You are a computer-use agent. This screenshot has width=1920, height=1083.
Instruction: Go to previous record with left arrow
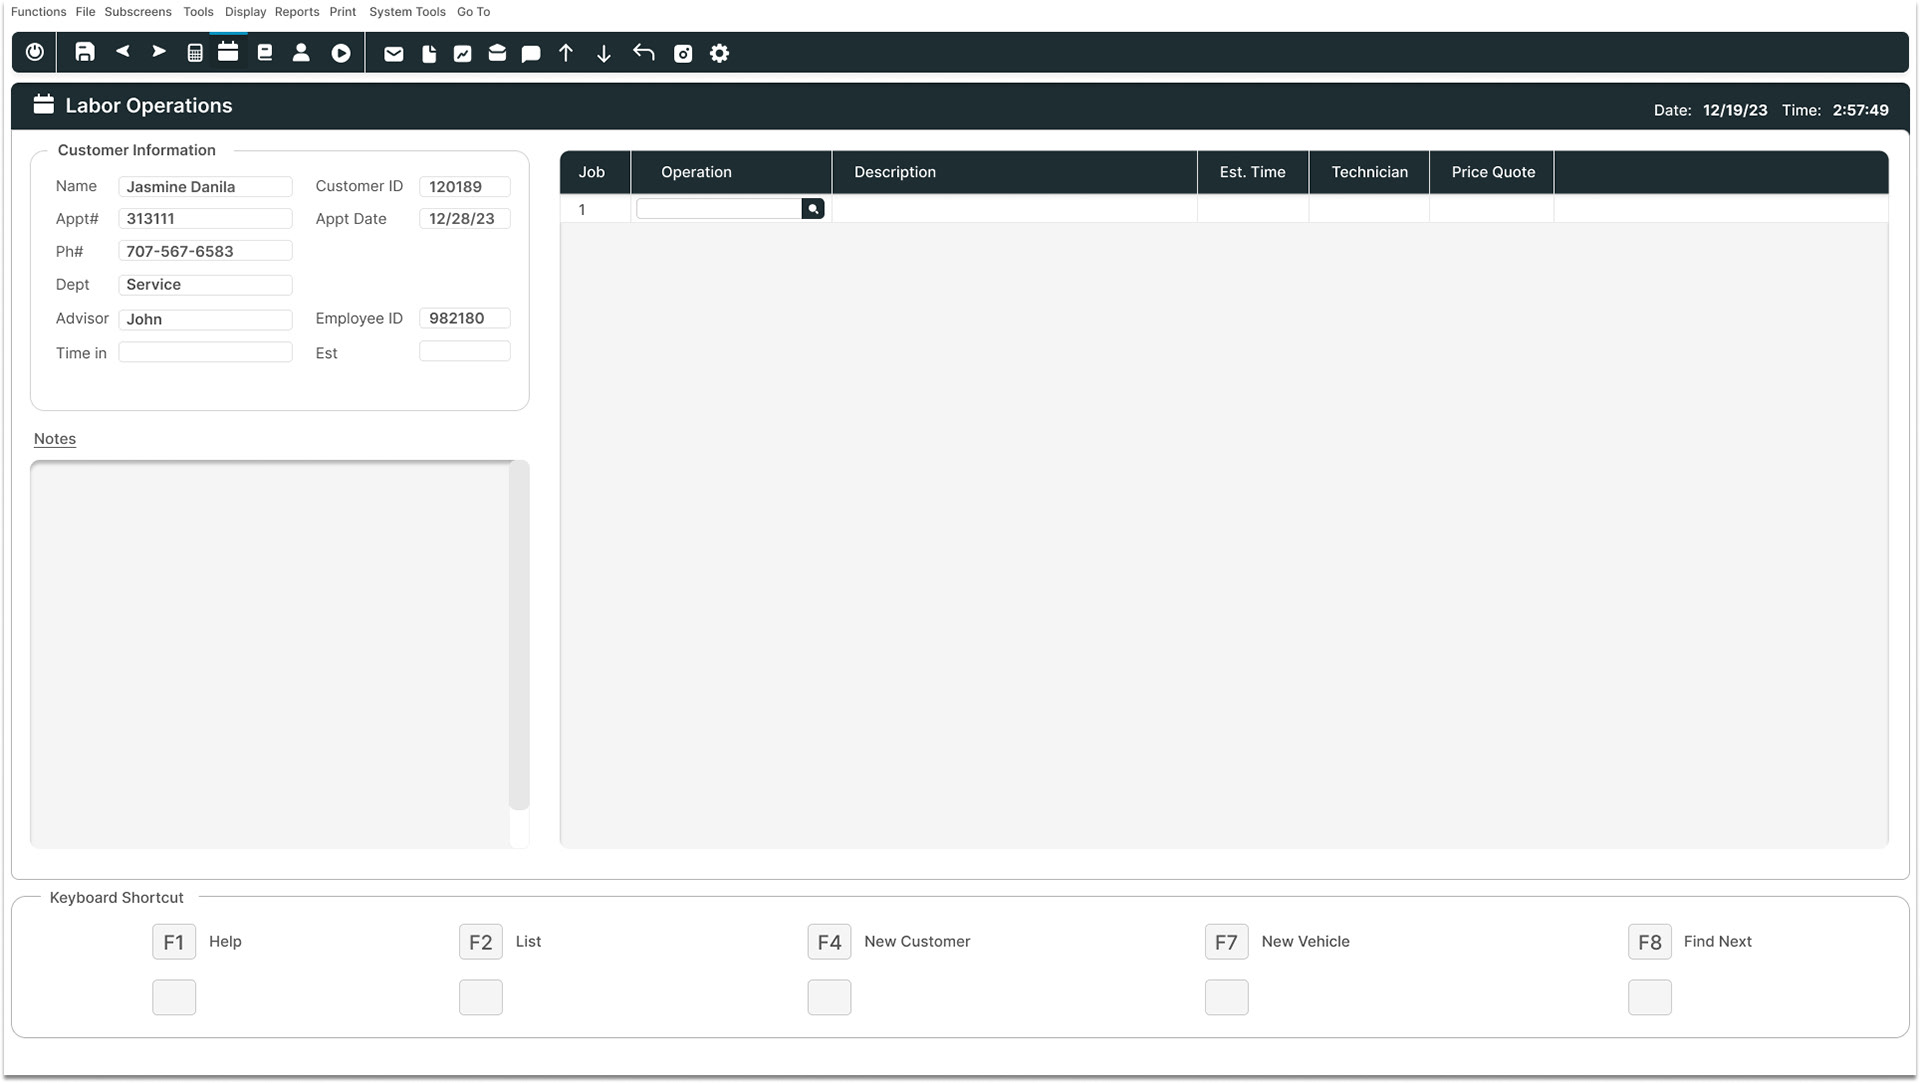[x=122, y=51]
